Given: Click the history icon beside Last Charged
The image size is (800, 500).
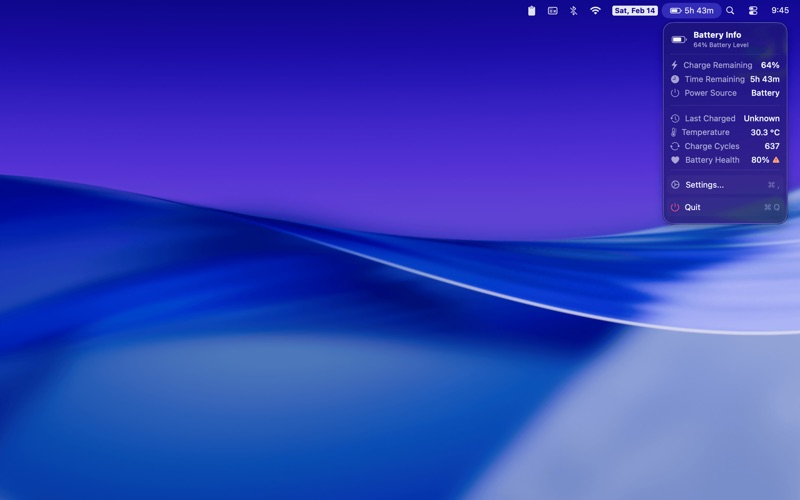Looking at the screenshot, I should (x=674, y=118).
